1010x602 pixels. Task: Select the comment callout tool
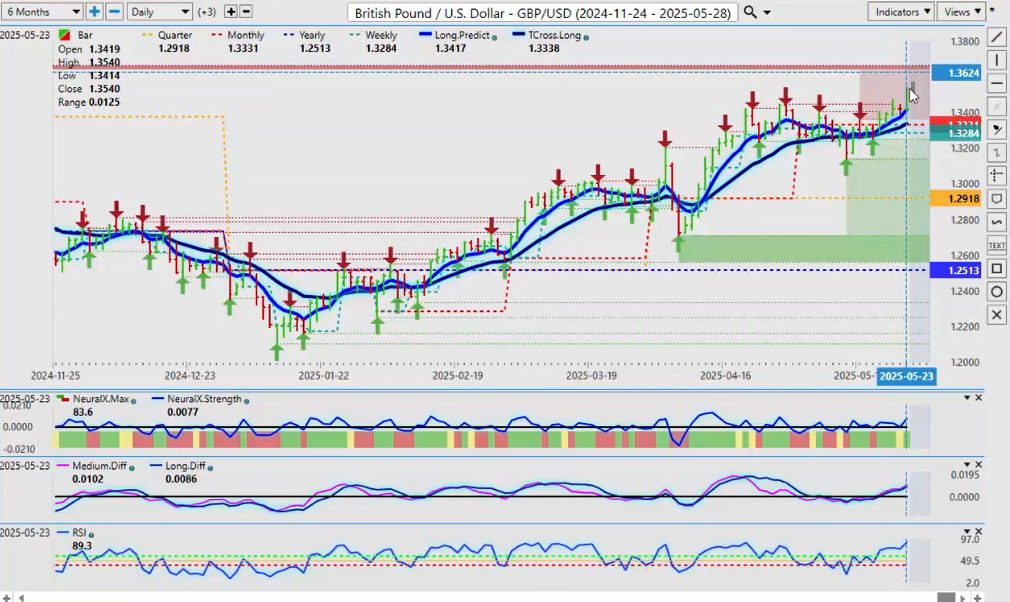tap(996, 199)
